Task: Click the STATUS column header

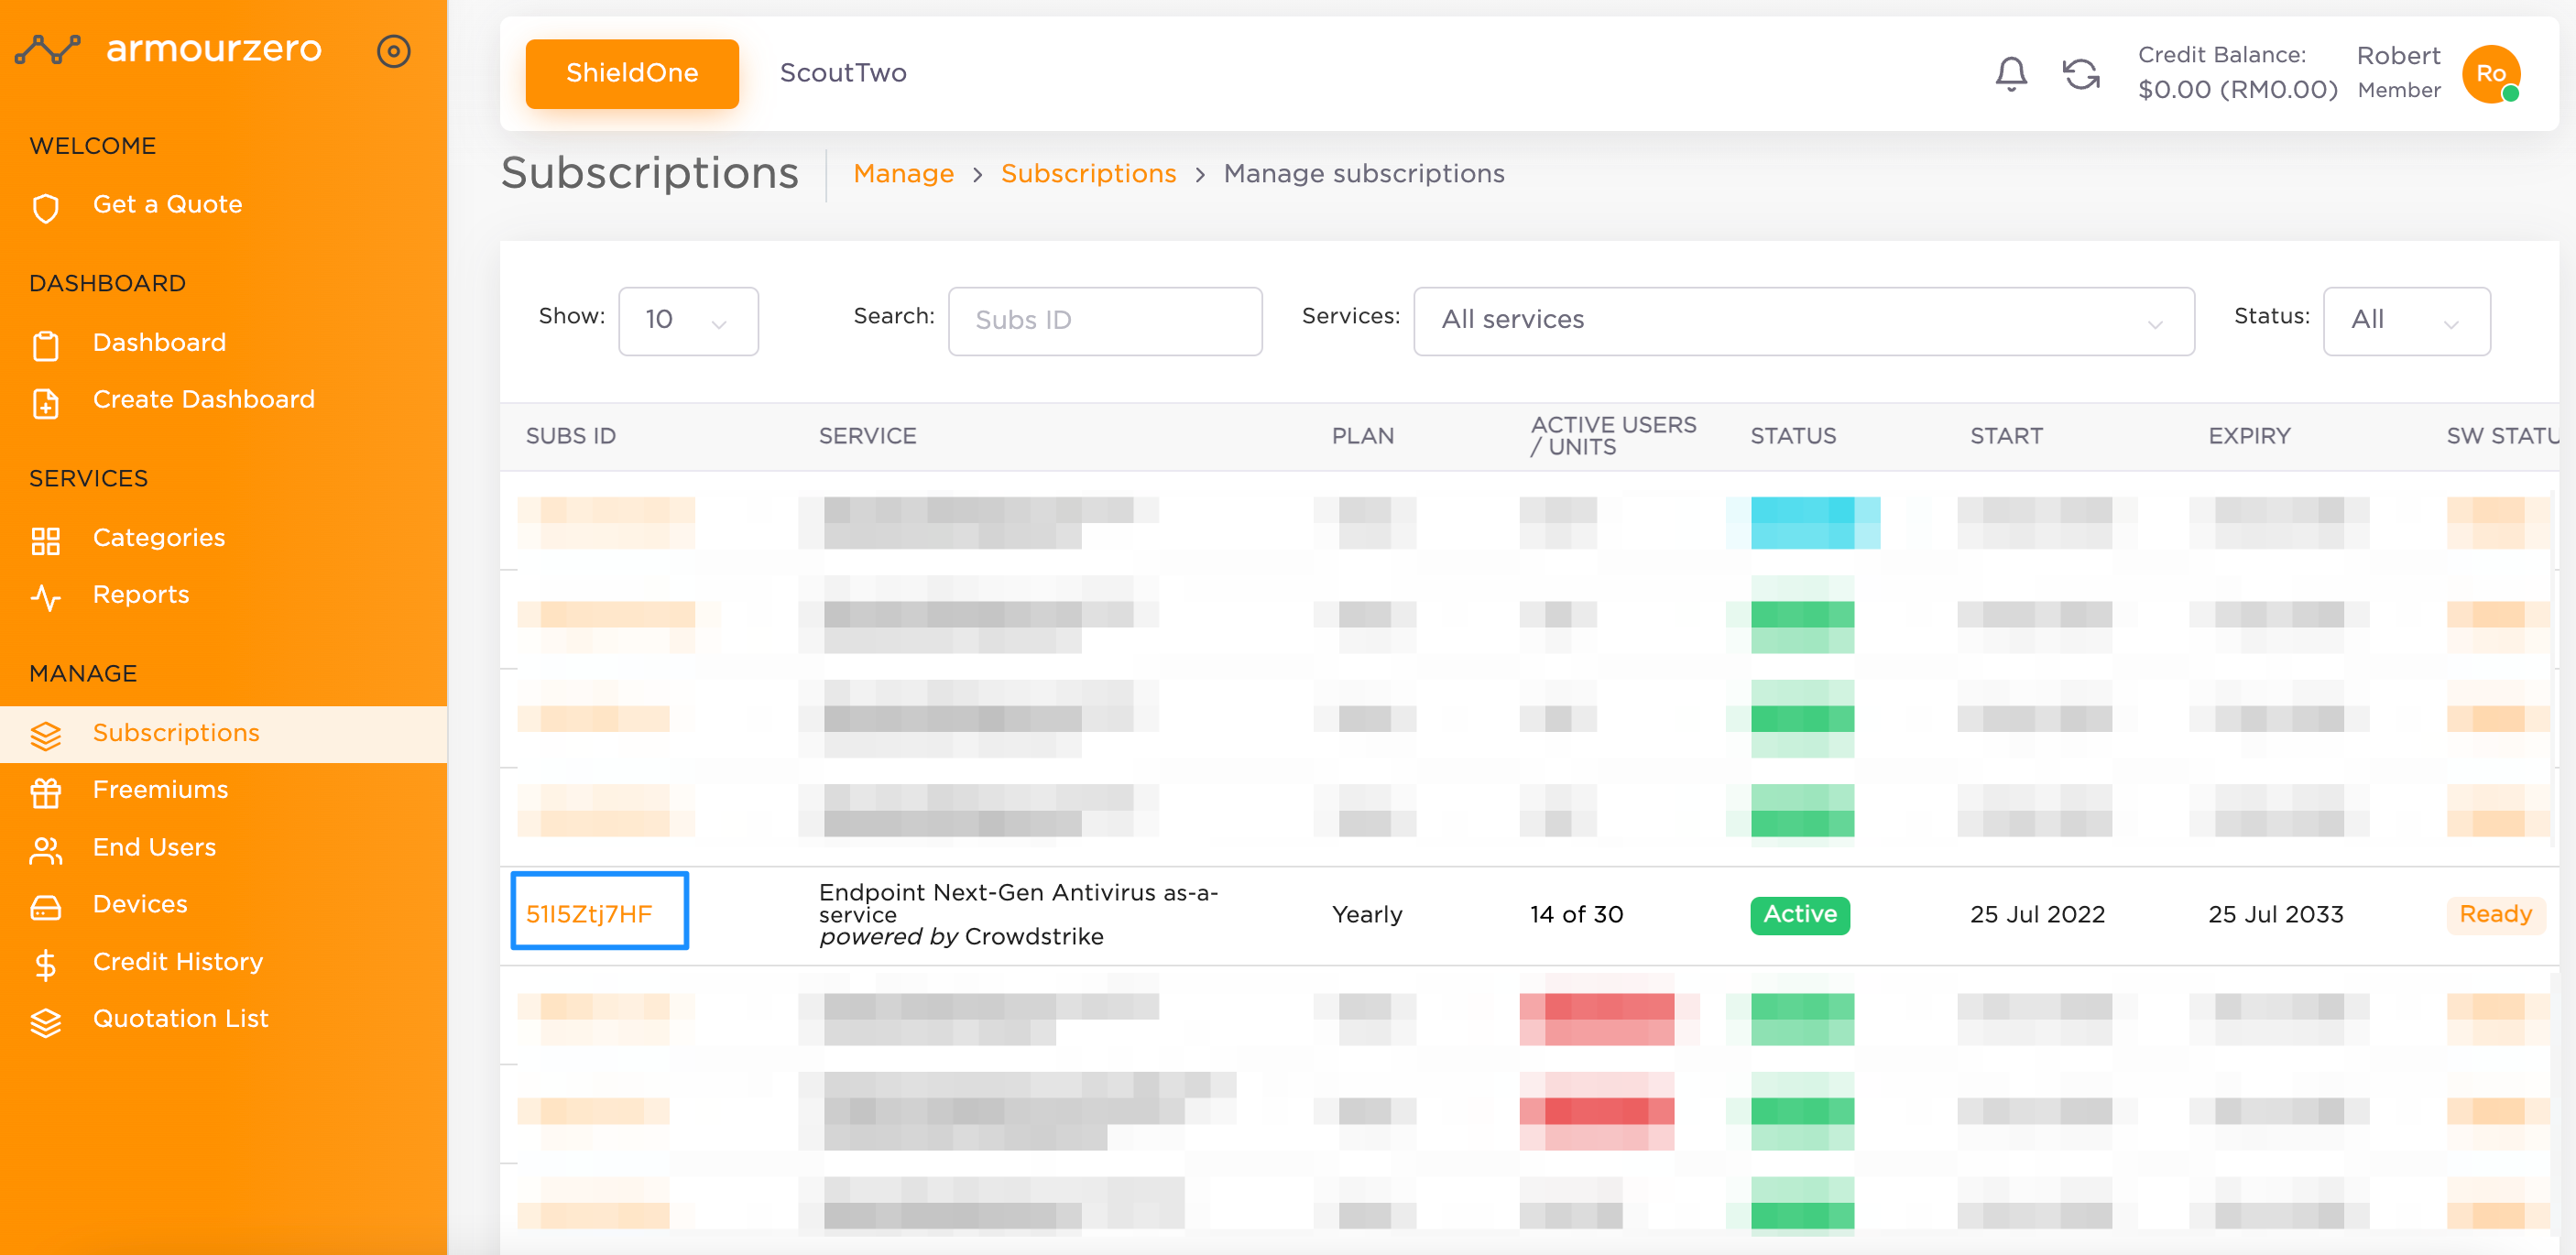Action: coord(1793,435)
